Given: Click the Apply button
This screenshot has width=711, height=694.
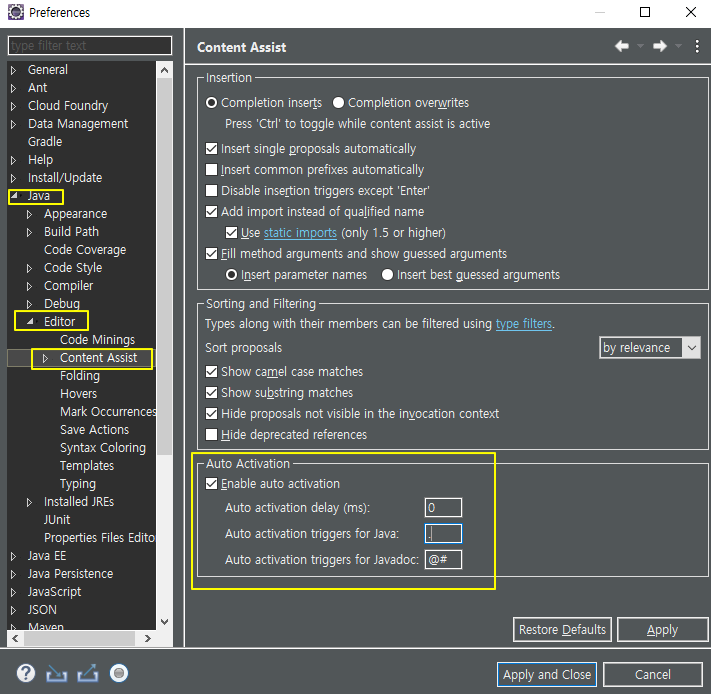Looking at the screenshot, I should click(662, 630).
